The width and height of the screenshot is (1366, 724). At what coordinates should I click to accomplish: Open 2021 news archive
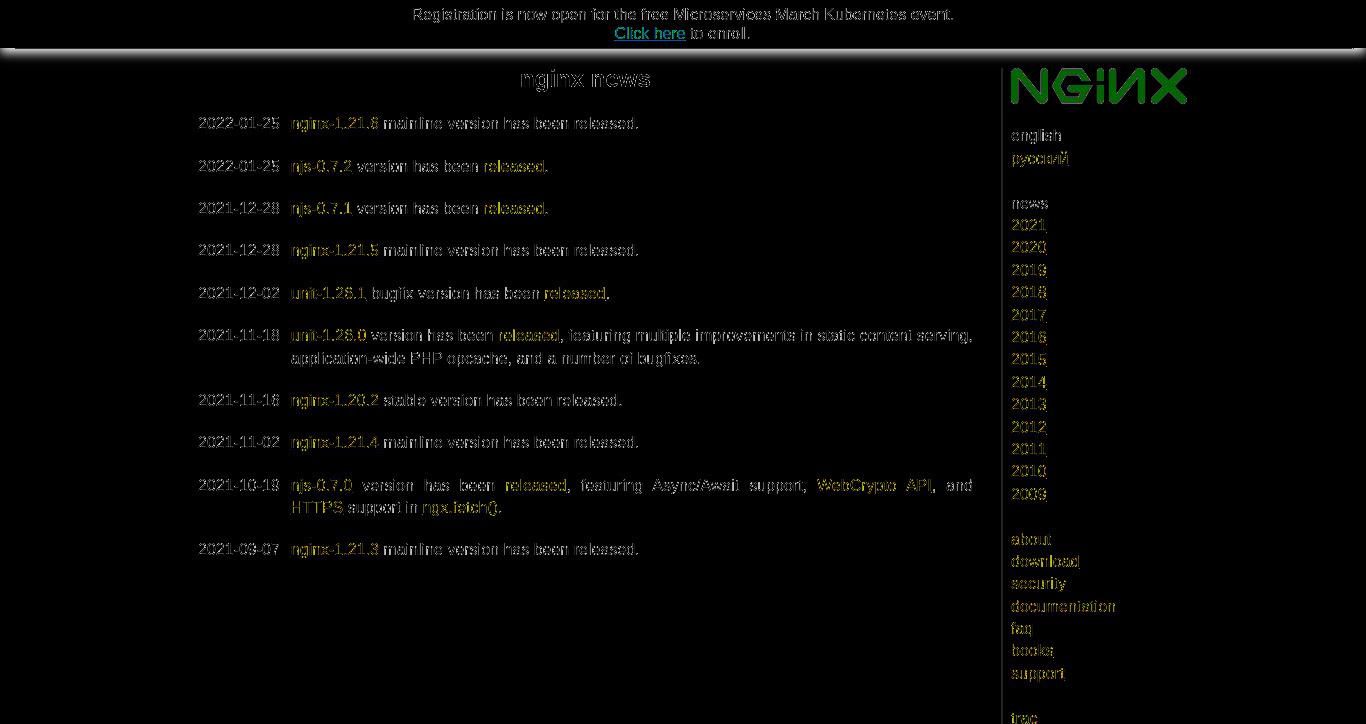[1028, 225]
